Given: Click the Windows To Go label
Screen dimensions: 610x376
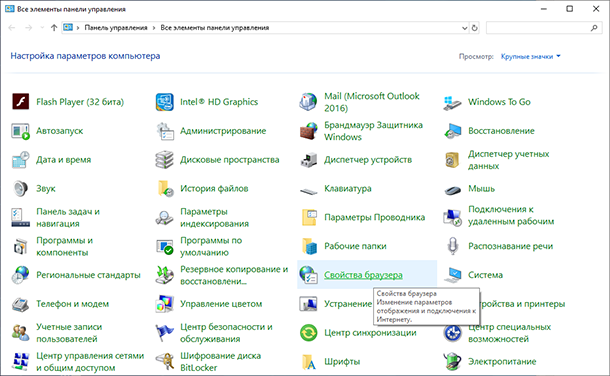Looking at the screenshot, I should click(499, 102).
